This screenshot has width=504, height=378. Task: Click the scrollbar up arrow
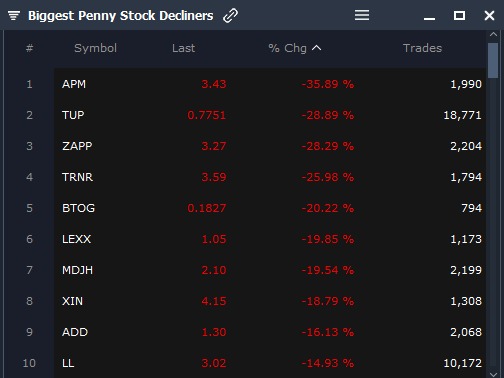493,34
